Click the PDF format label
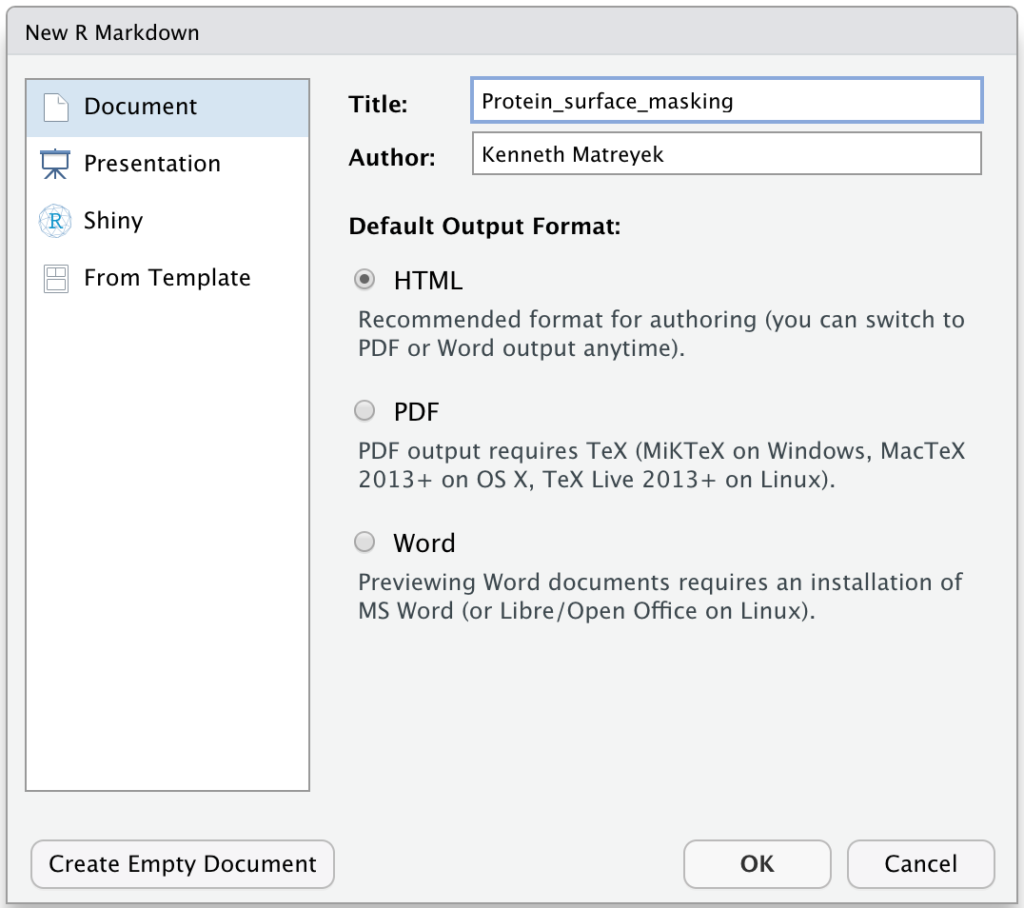The height and width of the screenshot is (908, 1024). (416, 412)
